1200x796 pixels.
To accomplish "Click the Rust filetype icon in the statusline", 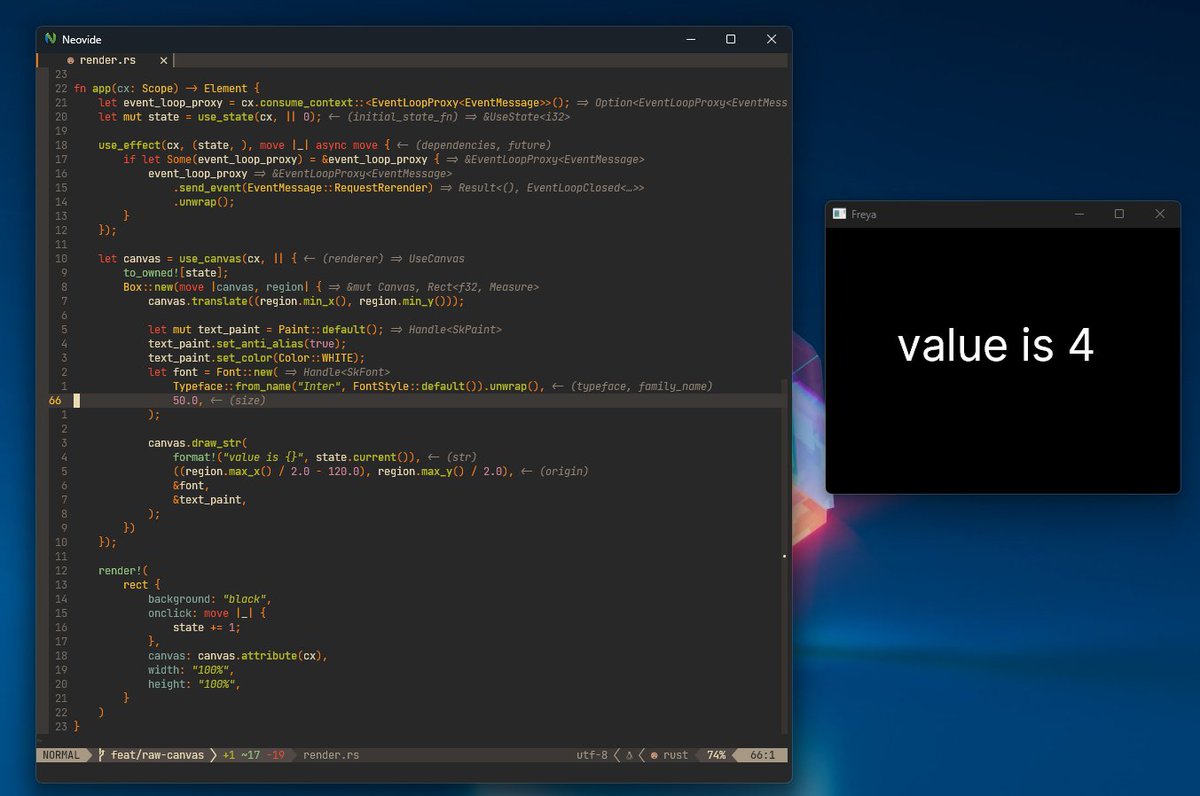I will (x=654, y=755).
